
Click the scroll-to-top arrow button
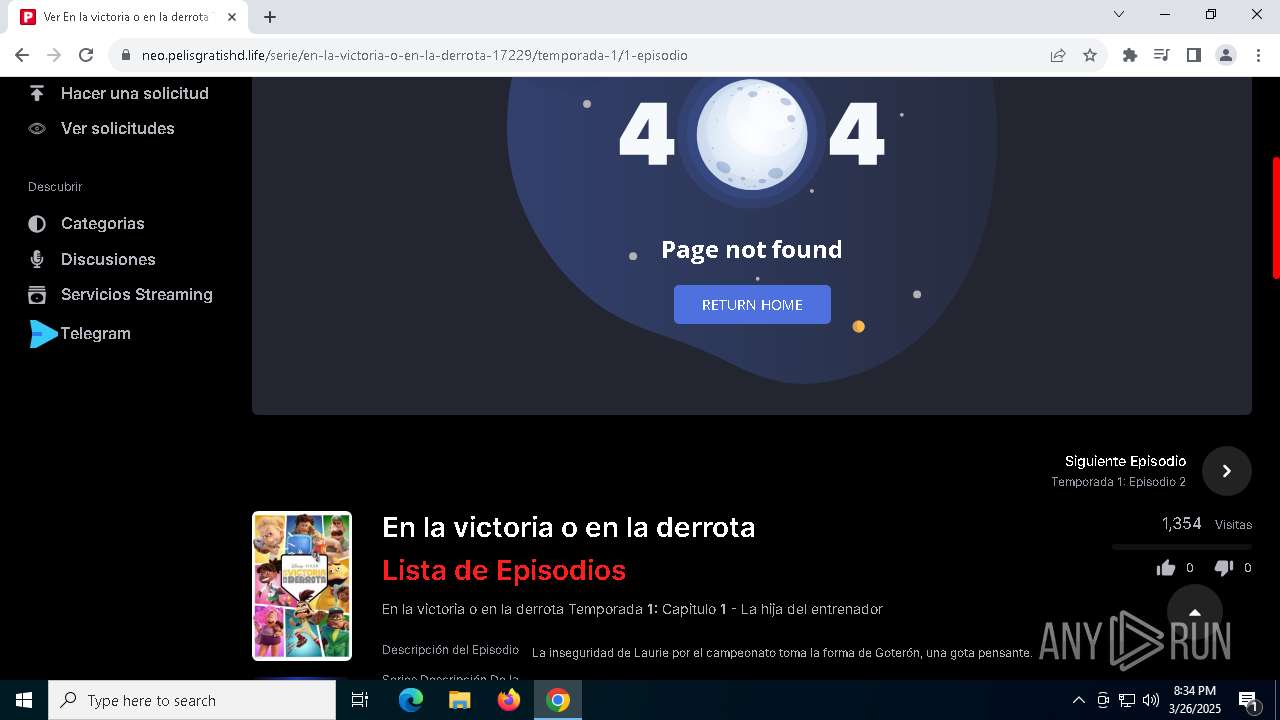tap(1194, 611)
